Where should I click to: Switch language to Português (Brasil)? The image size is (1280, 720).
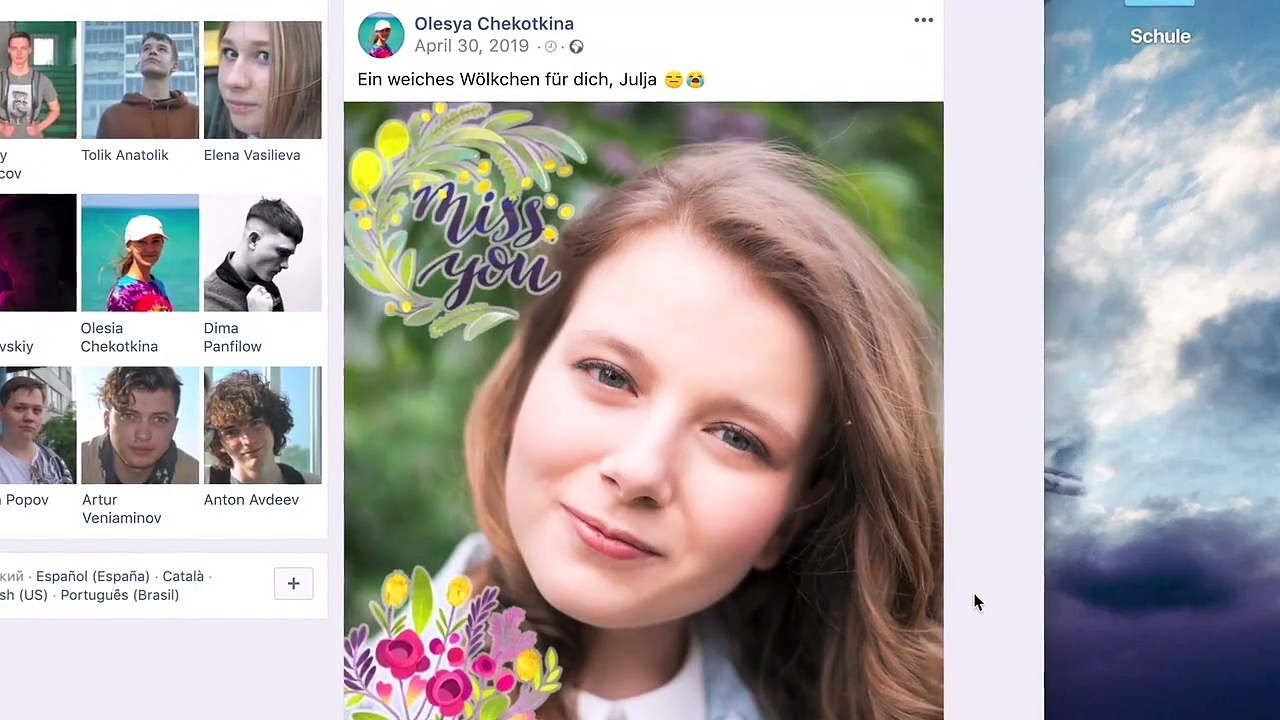[119, 595]
